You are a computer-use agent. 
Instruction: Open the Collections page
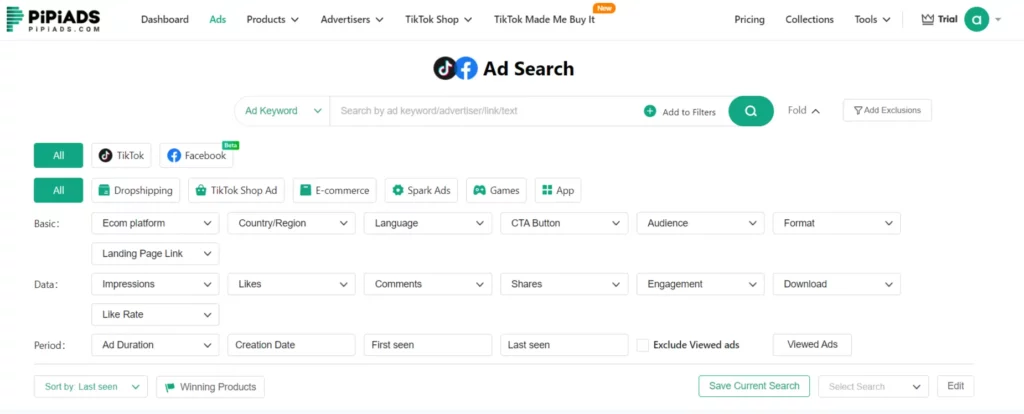click(x=809, y=20)
